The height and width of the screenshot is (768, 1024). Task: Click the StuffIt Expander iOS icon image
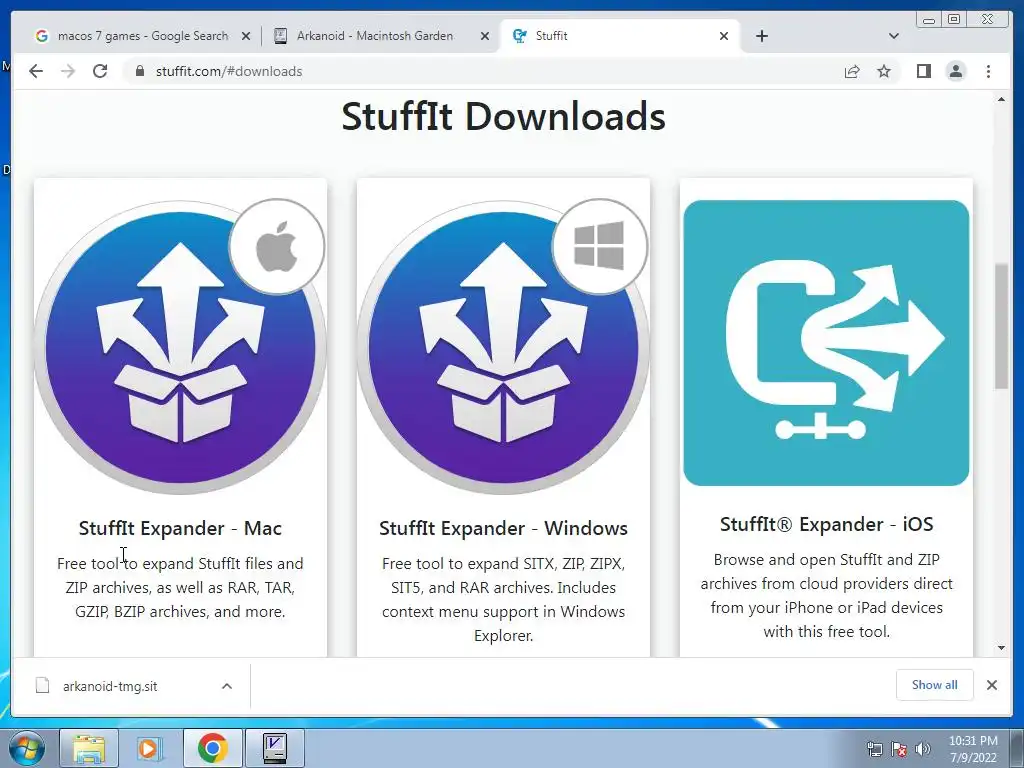coord(826,343)
